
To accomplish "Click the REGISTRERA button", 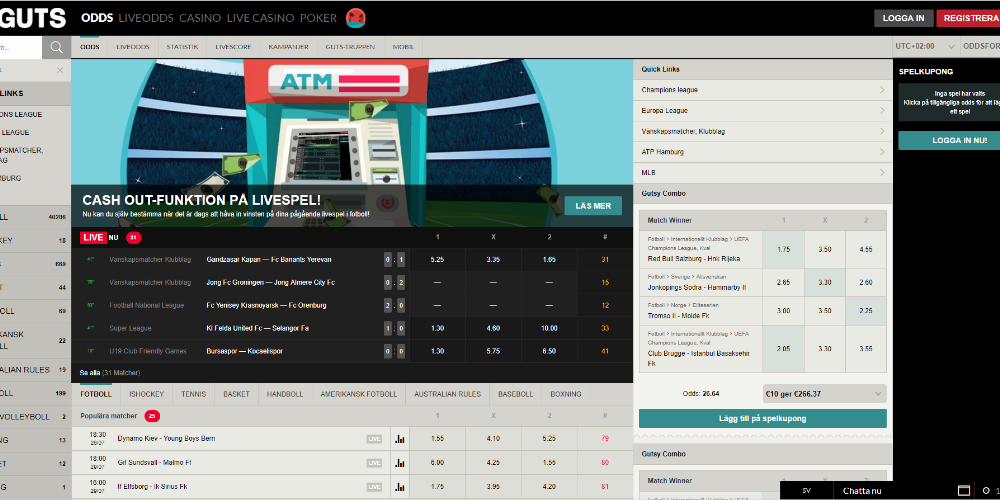I will (x=969, y=18).
